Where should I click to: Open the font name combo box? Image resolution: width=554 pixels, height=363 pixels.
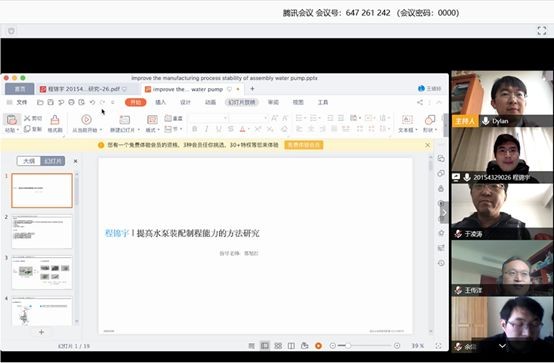tap(208, 118)
